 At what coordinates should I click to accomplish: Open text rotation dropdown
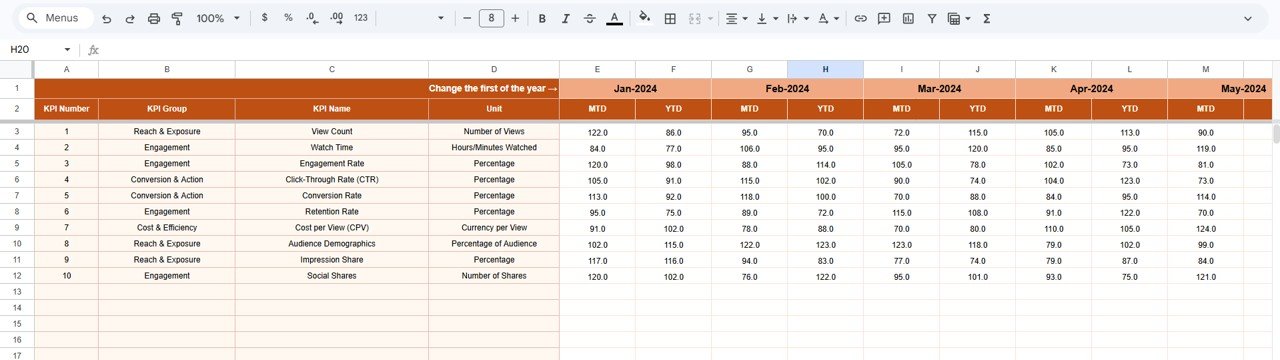coord(828,18)
